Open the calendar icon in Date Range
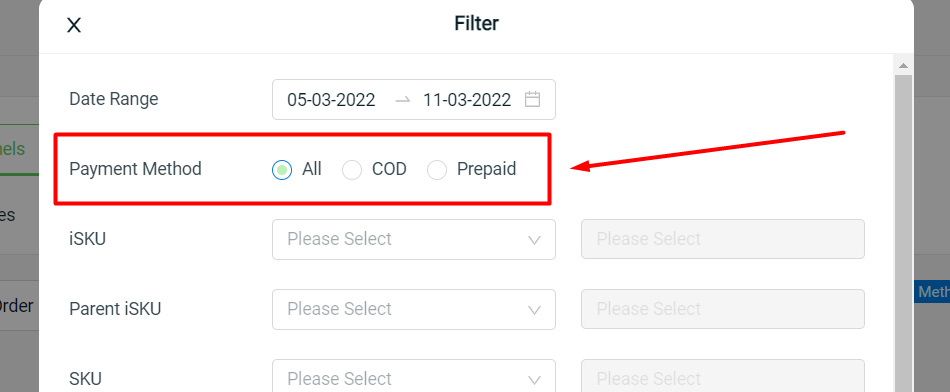The height and width of the screenshot is (392, 950). point(532,99)
